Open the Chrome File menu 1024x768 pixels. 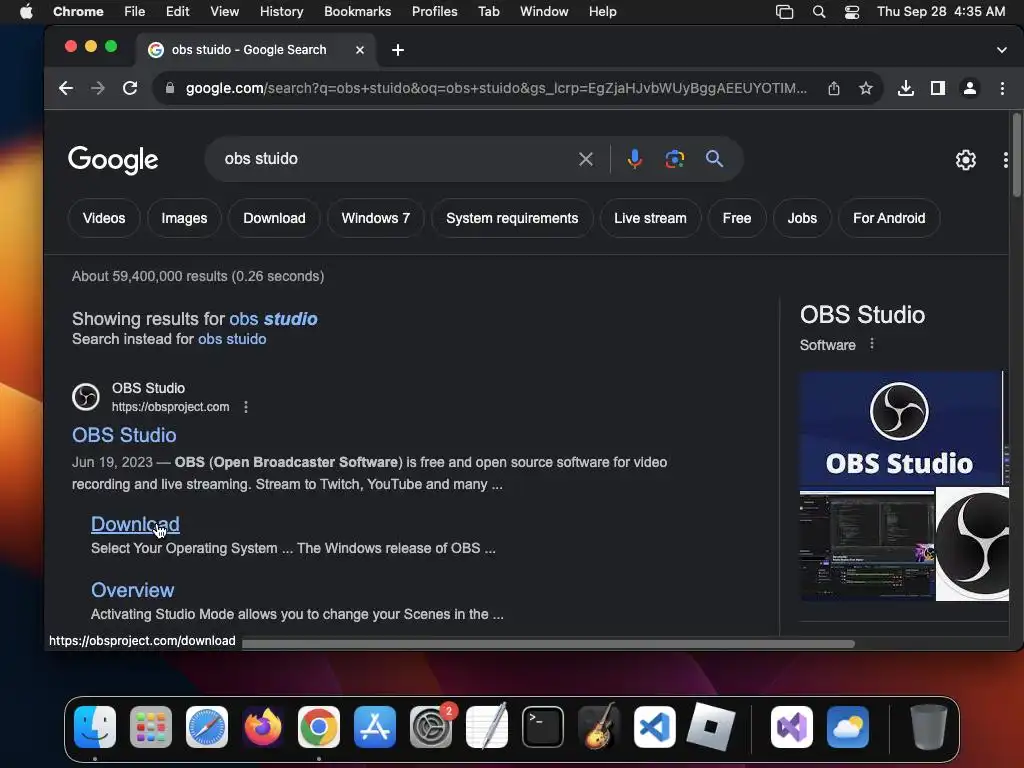click(x=135, y=11)
